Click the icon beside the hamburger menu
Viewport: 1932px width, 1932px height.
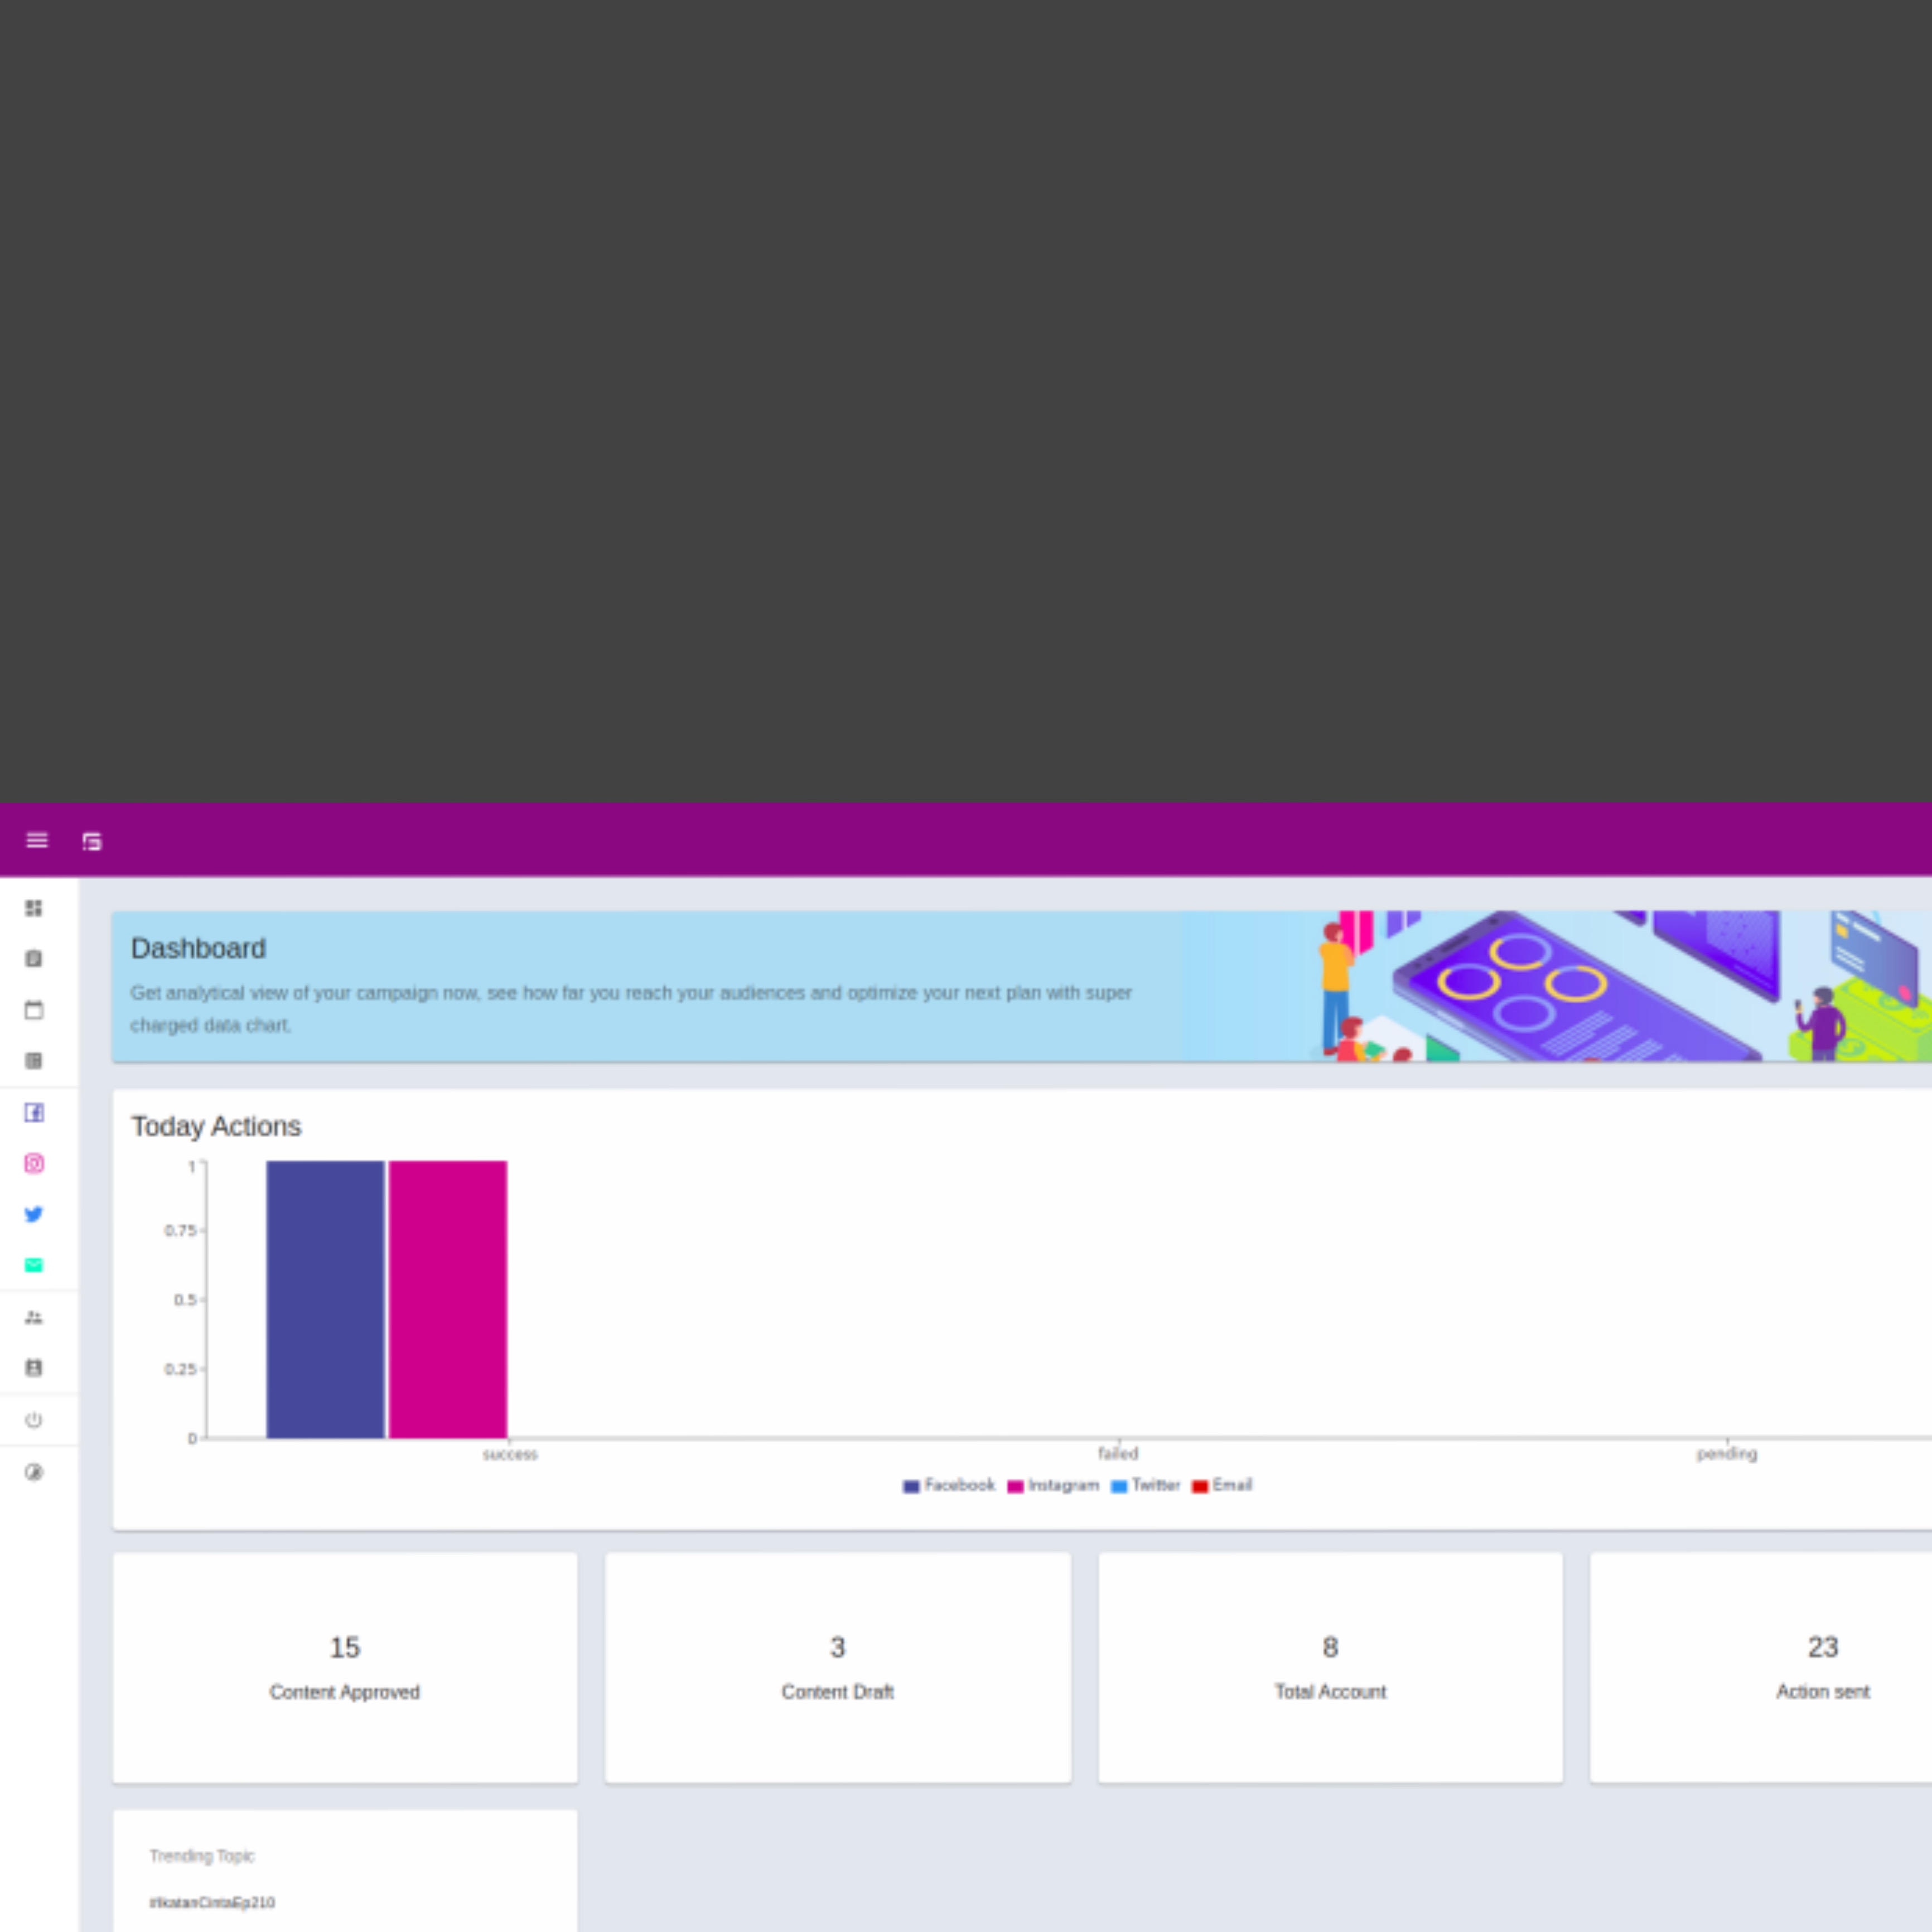(92, 841)
